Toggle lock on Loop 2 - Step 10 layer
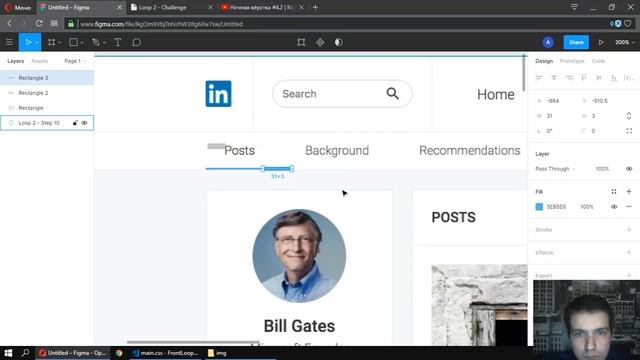The height and width of the screenshot is (360, 640). tap(75, 123)
